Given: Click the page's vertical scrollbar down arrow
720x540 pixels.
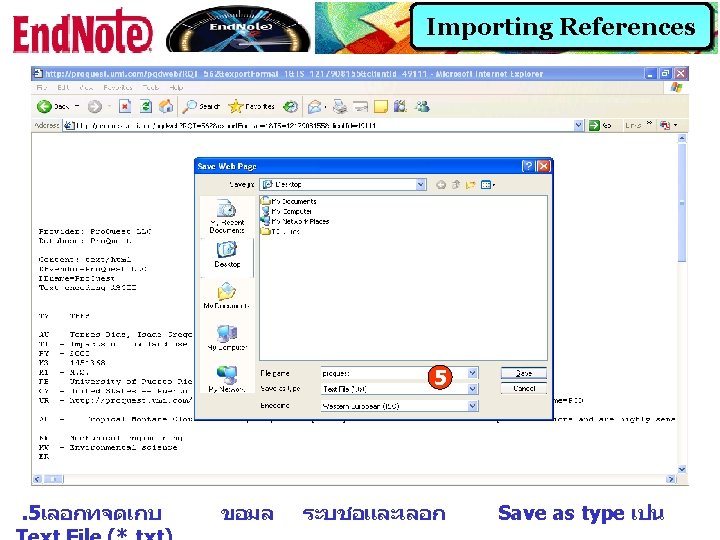Looking at the screenshot, I should (x=682, y=469).
